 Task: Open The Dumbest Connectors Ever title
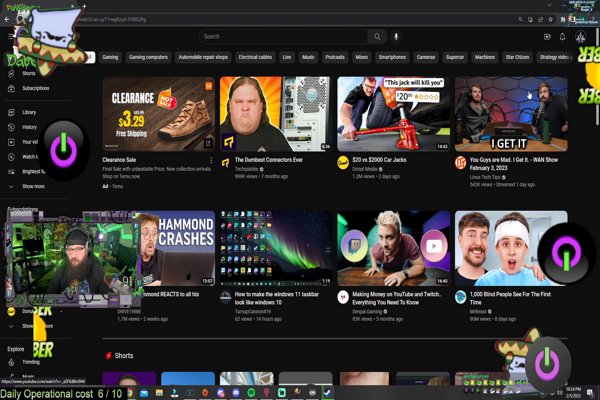[269, 160]
